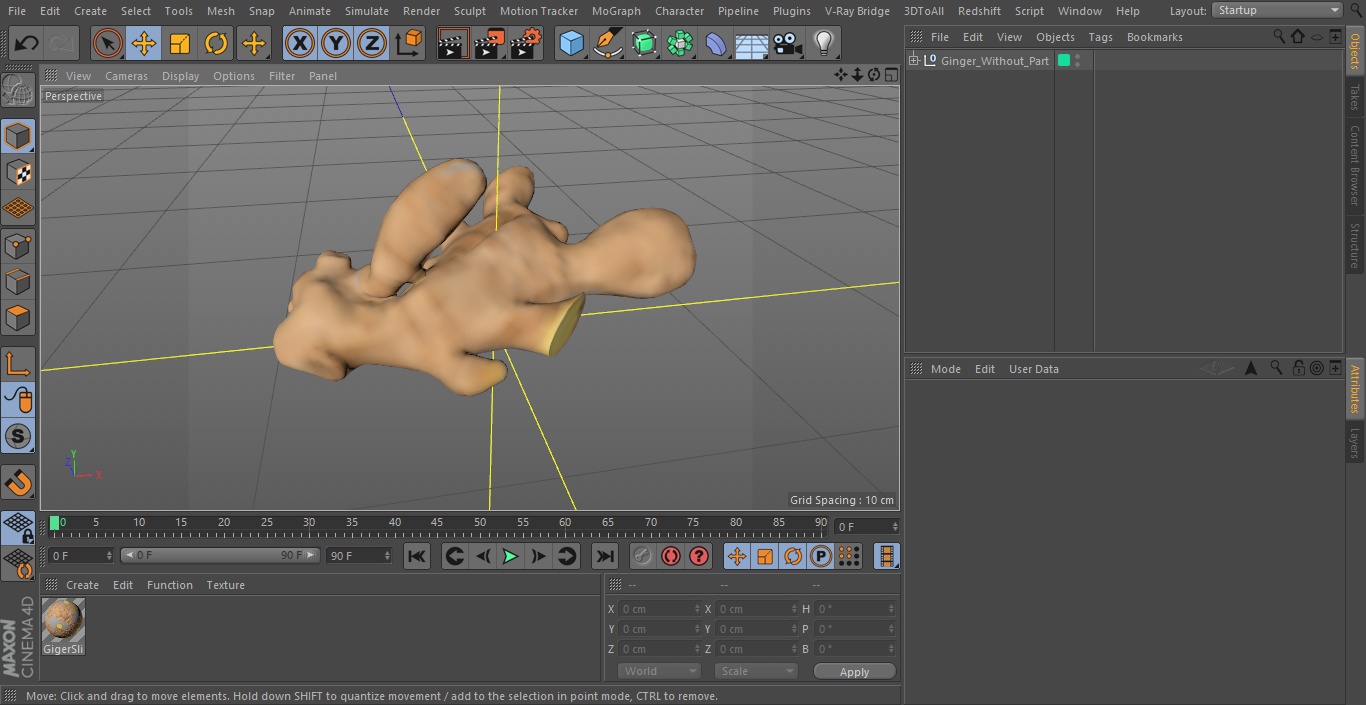Click the X position input field
Viewport: 1366px width, 705px height.
660,609
